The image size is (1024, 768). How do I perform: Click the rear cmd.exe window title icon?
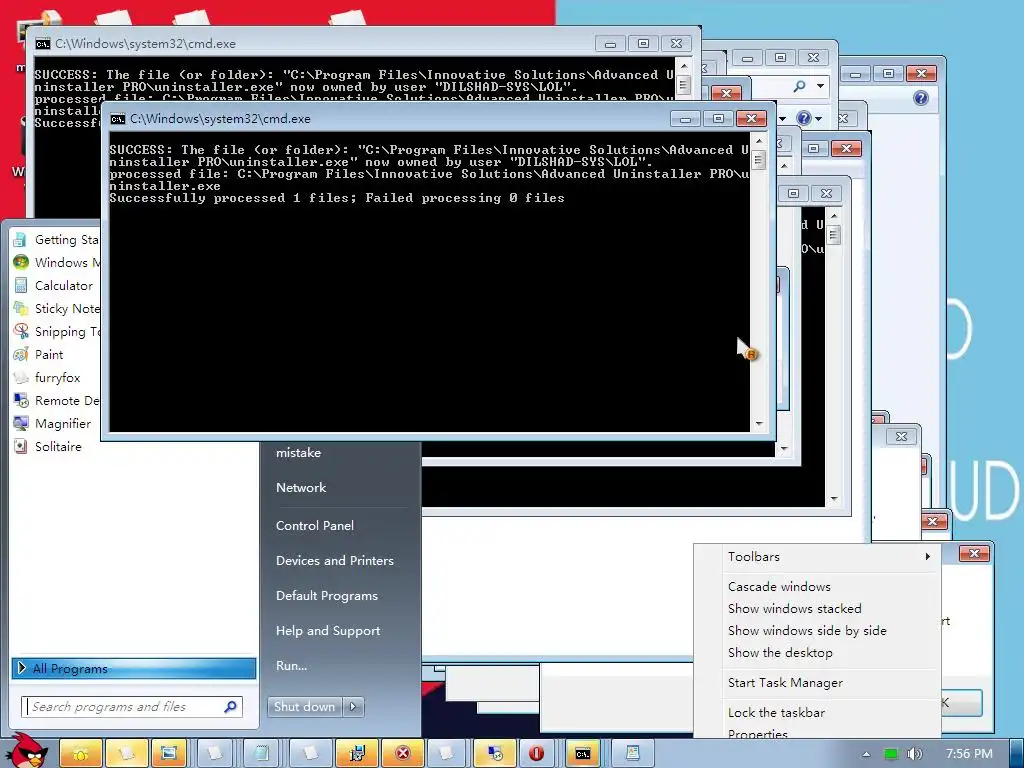(x=42, y=44)
